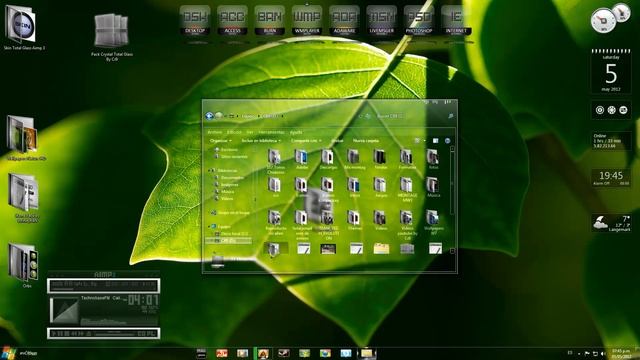Launch INTERNET from the top dock
The image size is (640, 360).
click(x=456, y=20)
